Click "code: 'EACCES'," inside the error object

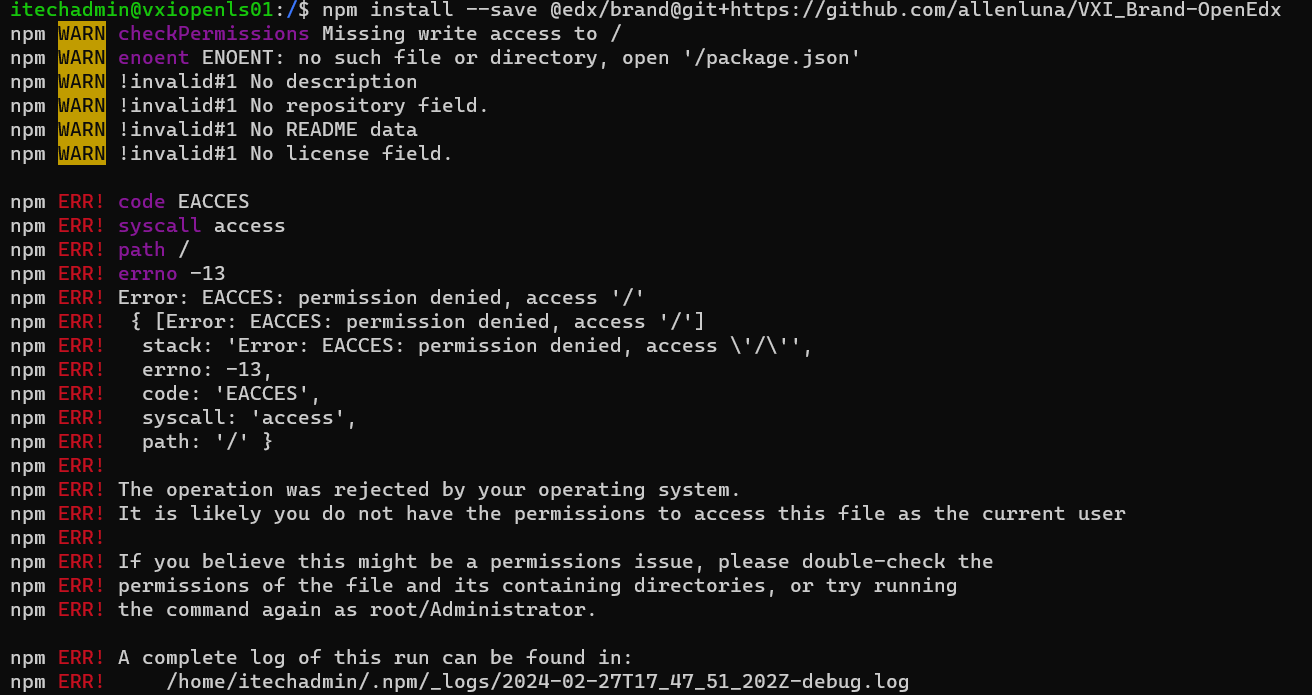coord(232,394)
